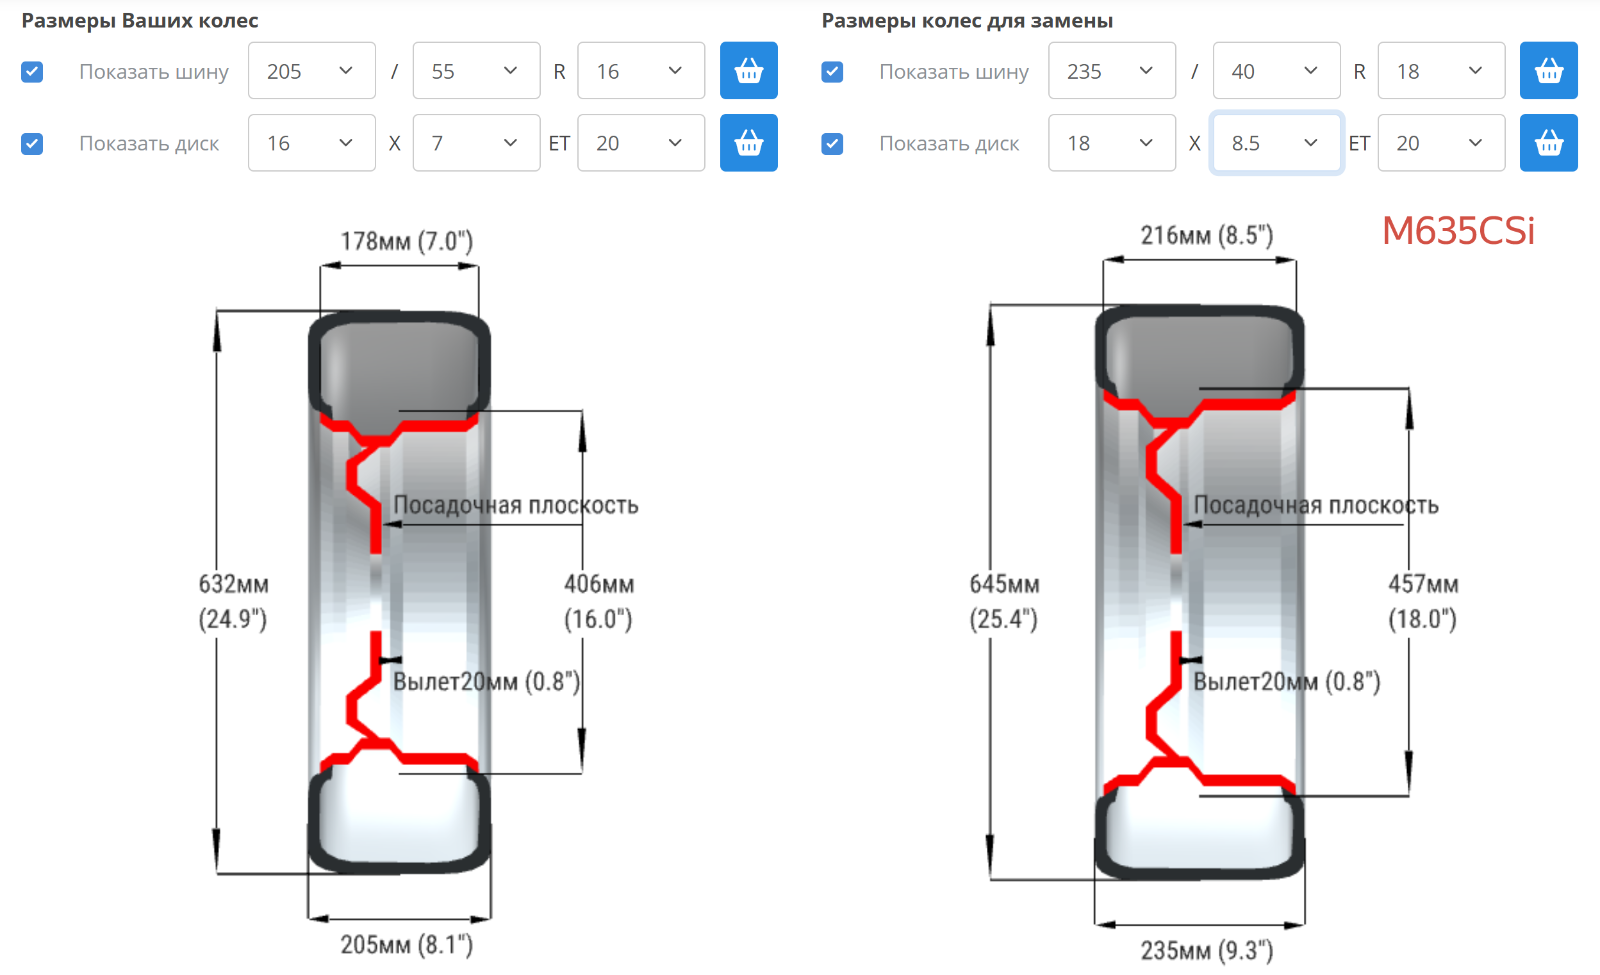Open current disk width 7 dropdown
The height and width of the screenshot is (975, 1600).
point(476,143)
